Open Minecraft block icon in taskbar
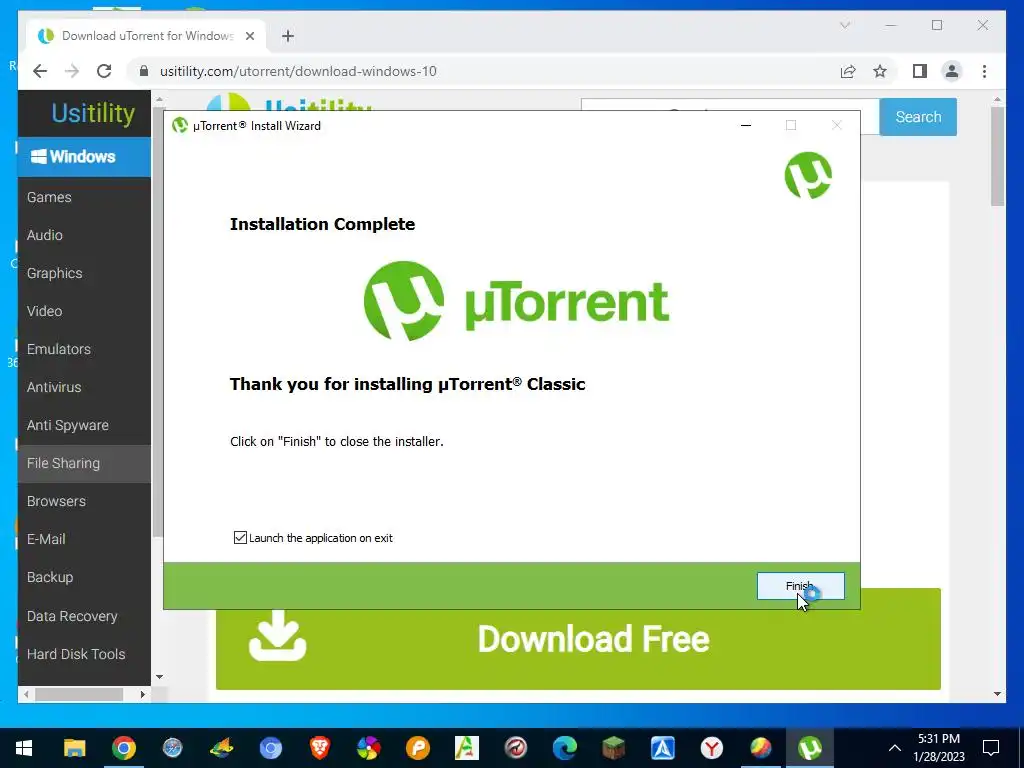Screen dimensions: 1024x768 click(613, 748)
